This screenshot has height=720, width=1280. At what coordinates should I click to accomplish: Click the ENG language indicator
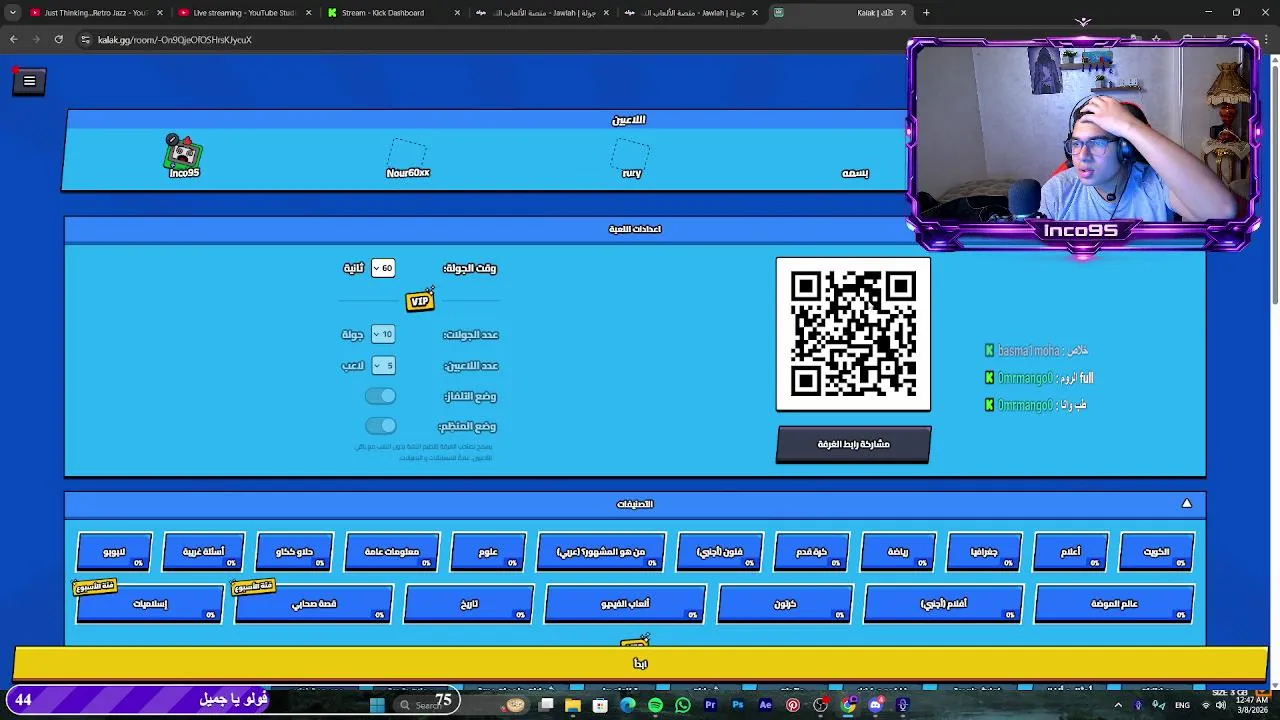click(x=1182, y=705)
